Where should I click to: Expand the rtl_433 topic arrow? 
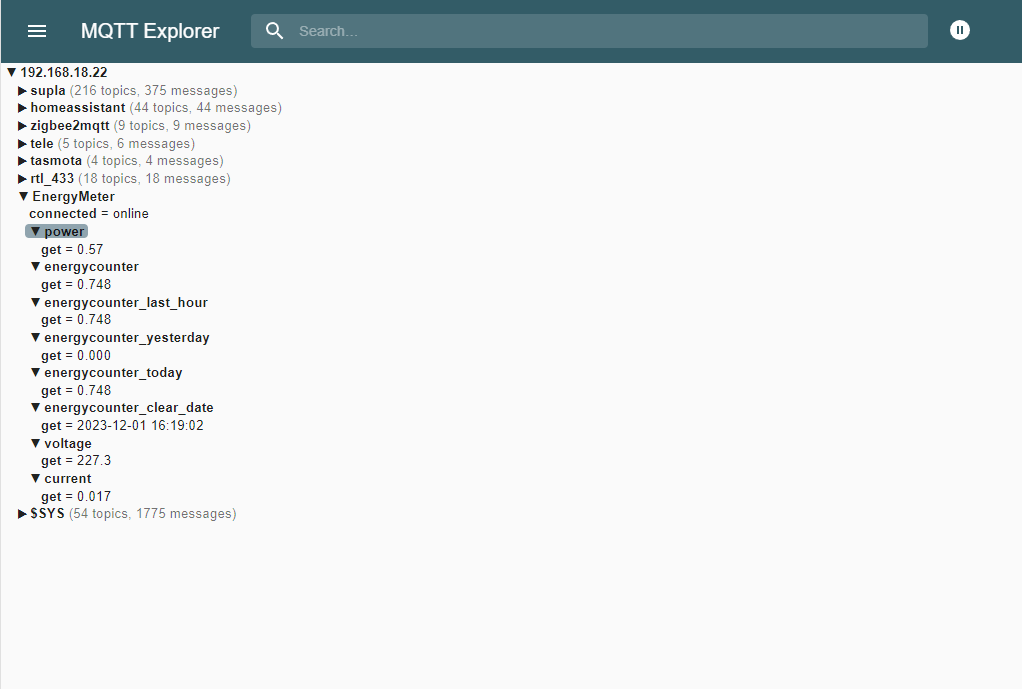coord(22,179)
